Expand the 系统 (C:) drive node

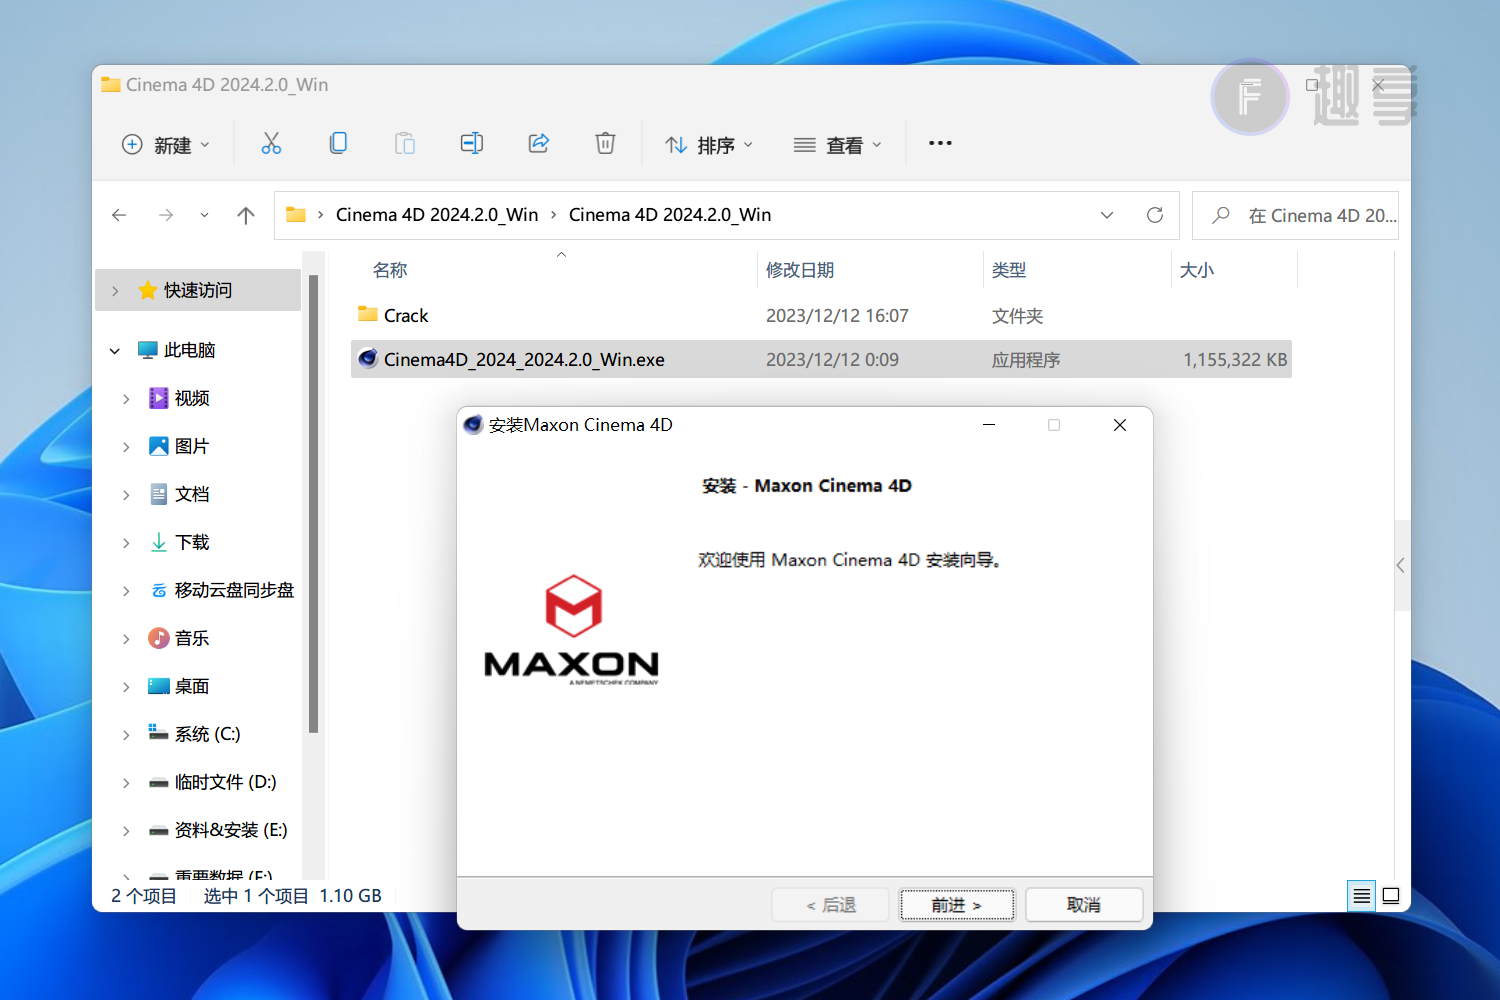tap(126, 735)
